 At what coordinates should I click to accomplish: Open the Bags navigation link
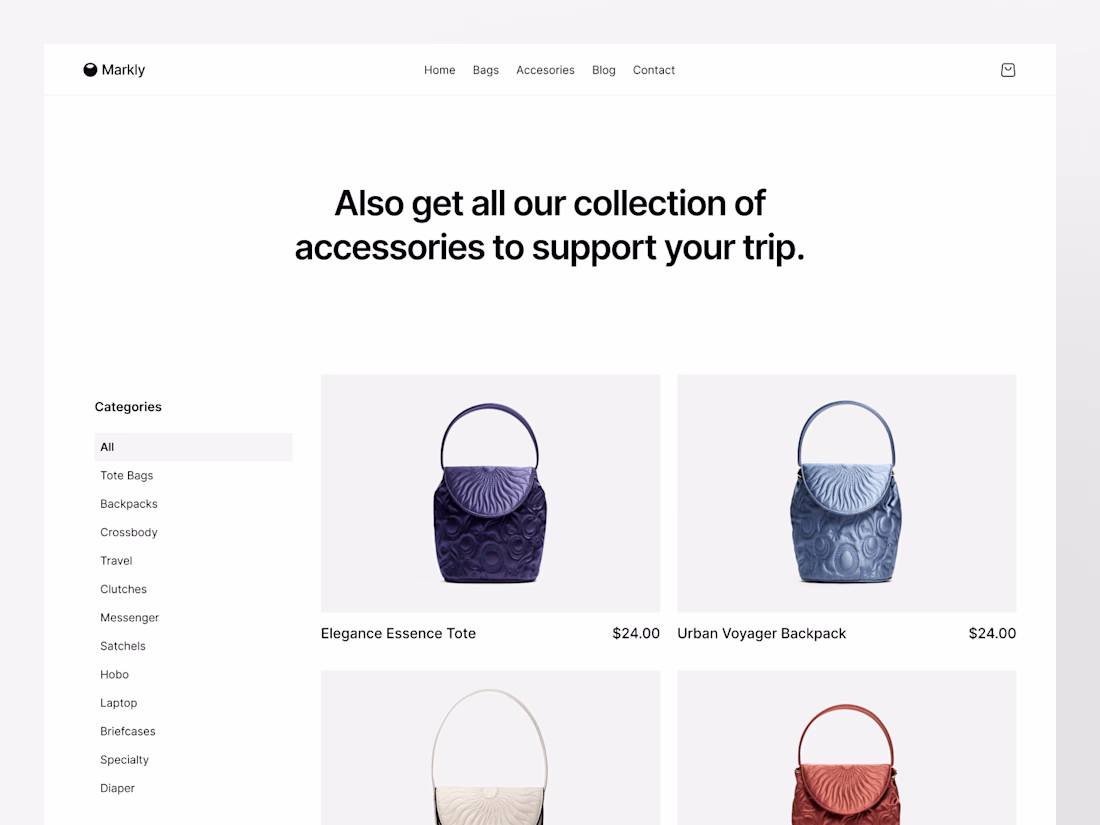[x=485, y=70]
